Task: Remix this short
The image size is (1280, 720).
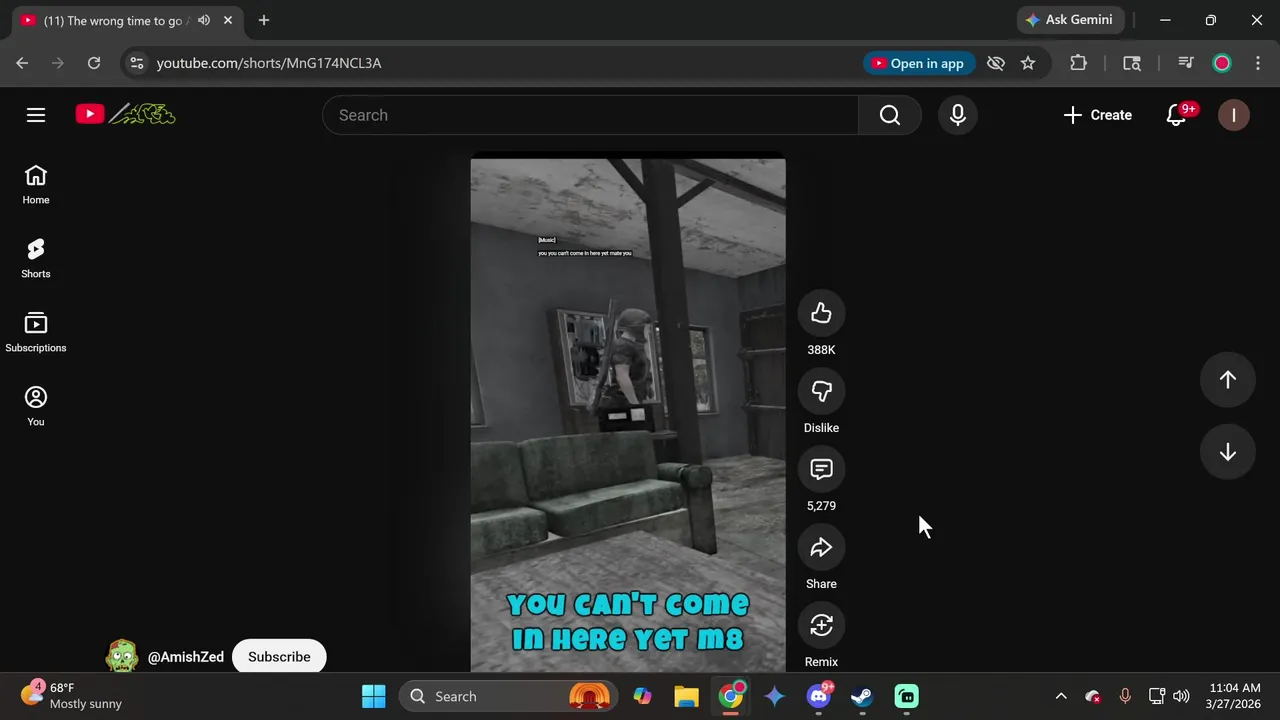Action: click(x=821, y=626)
